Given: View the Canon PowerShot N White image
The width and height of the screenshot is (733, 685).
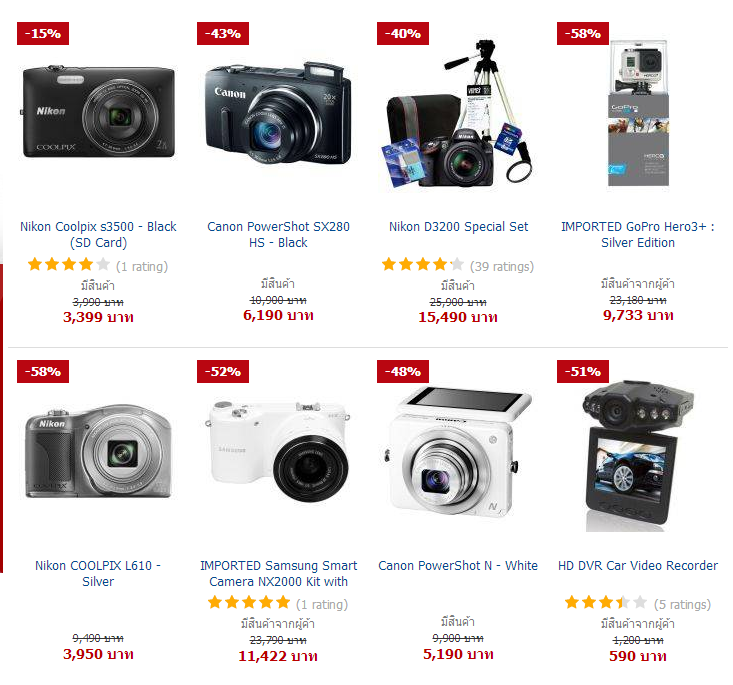Looking at the screenshot, I should coord(458,452).
